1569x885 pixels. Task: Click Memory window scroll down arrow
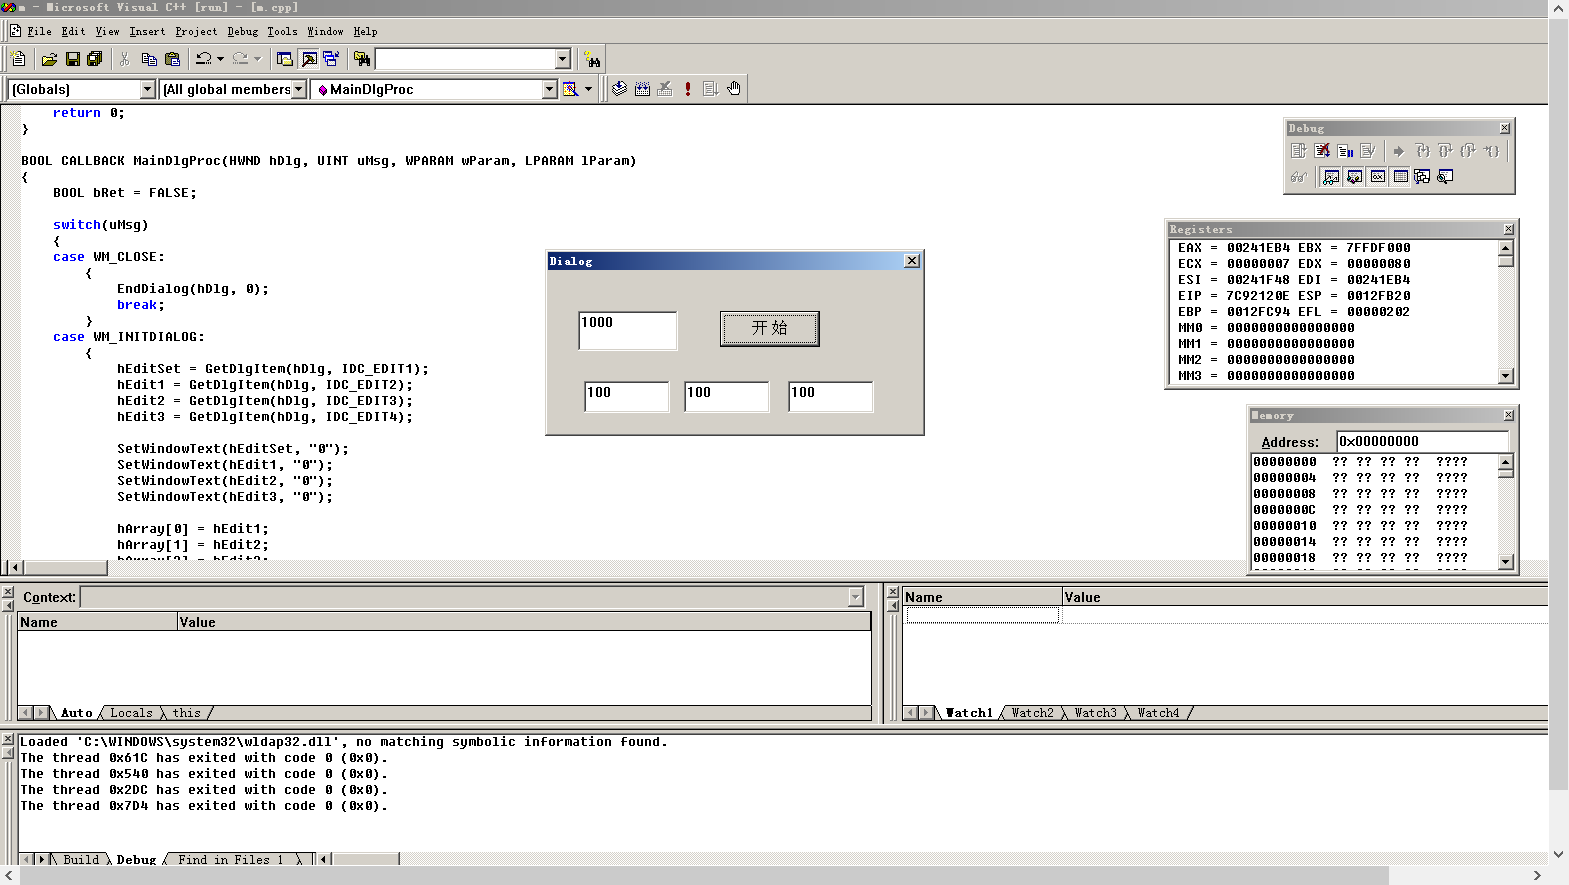(1506, 562)
